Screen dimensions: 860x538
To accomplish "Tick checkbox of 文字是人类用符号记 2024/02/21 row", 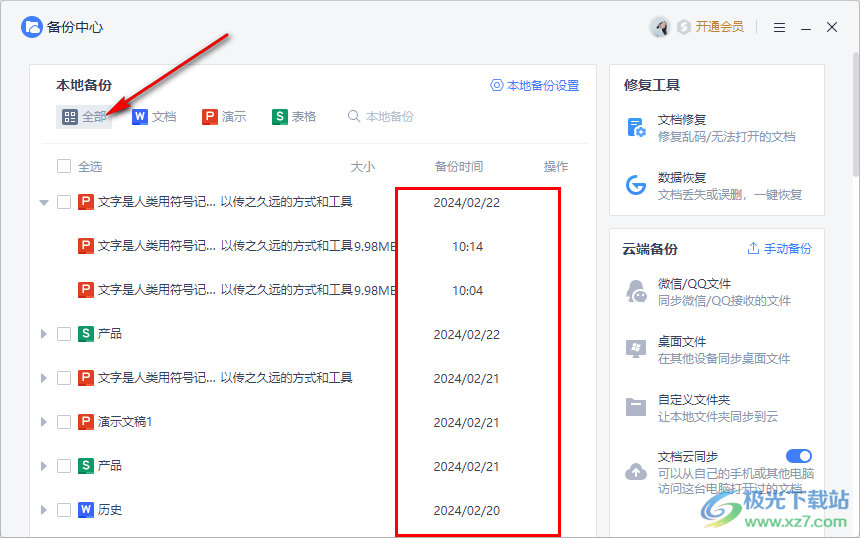I will [x=64, y=378].
